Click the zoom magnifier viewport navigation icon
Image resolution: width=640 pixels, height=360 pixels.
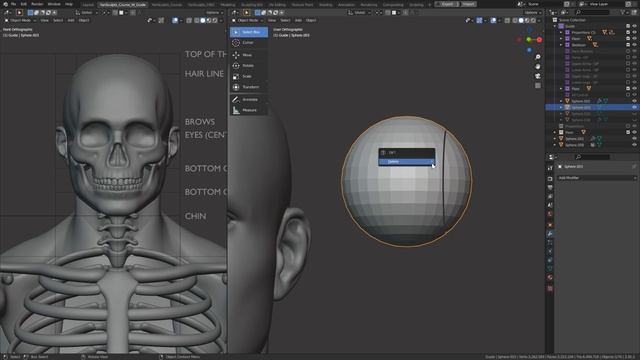click(538, 57)
